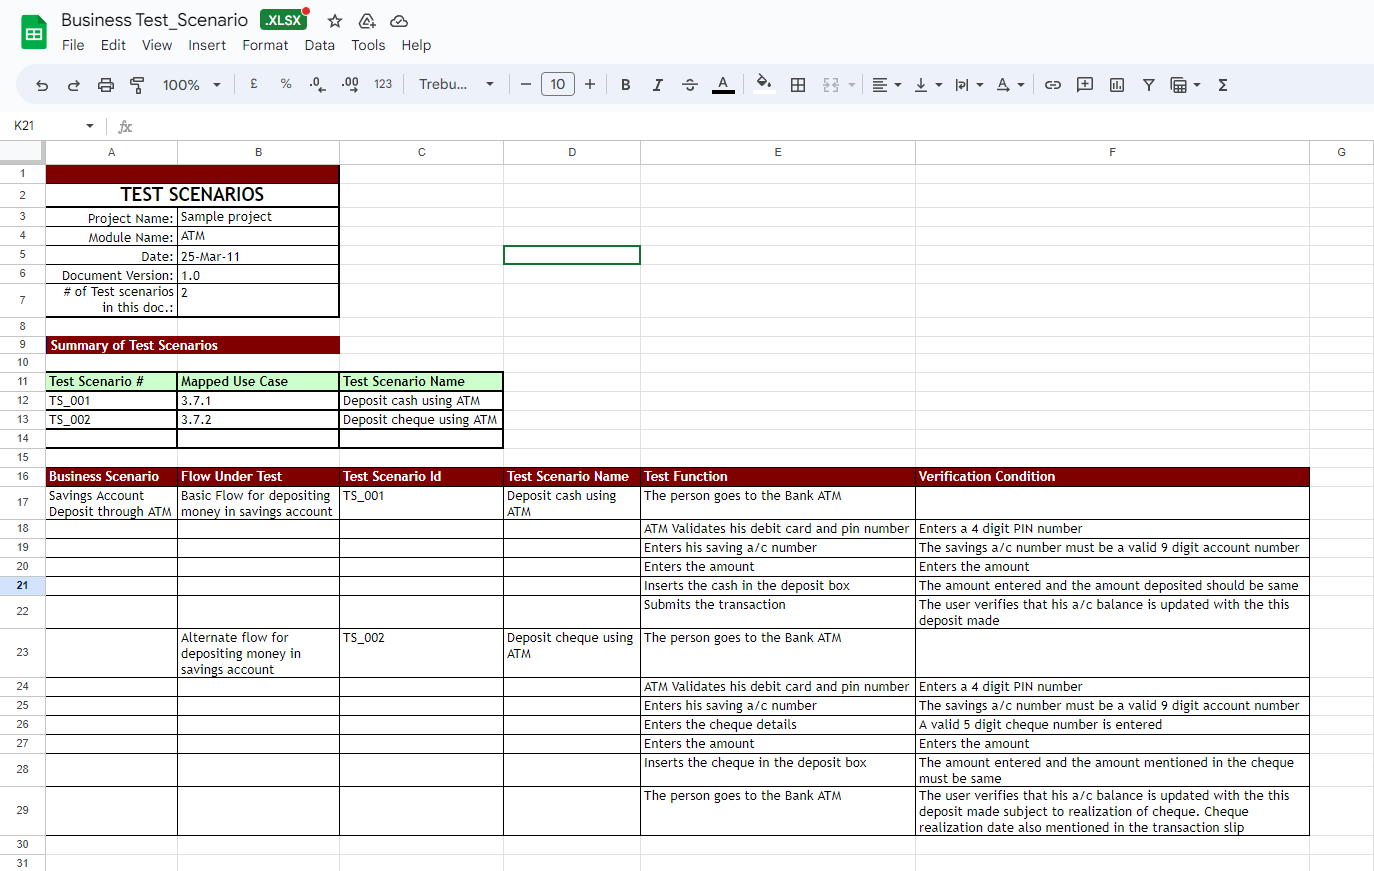Open Functions sigma icon
1374x871 pixels.
(x=1223, y=85)
